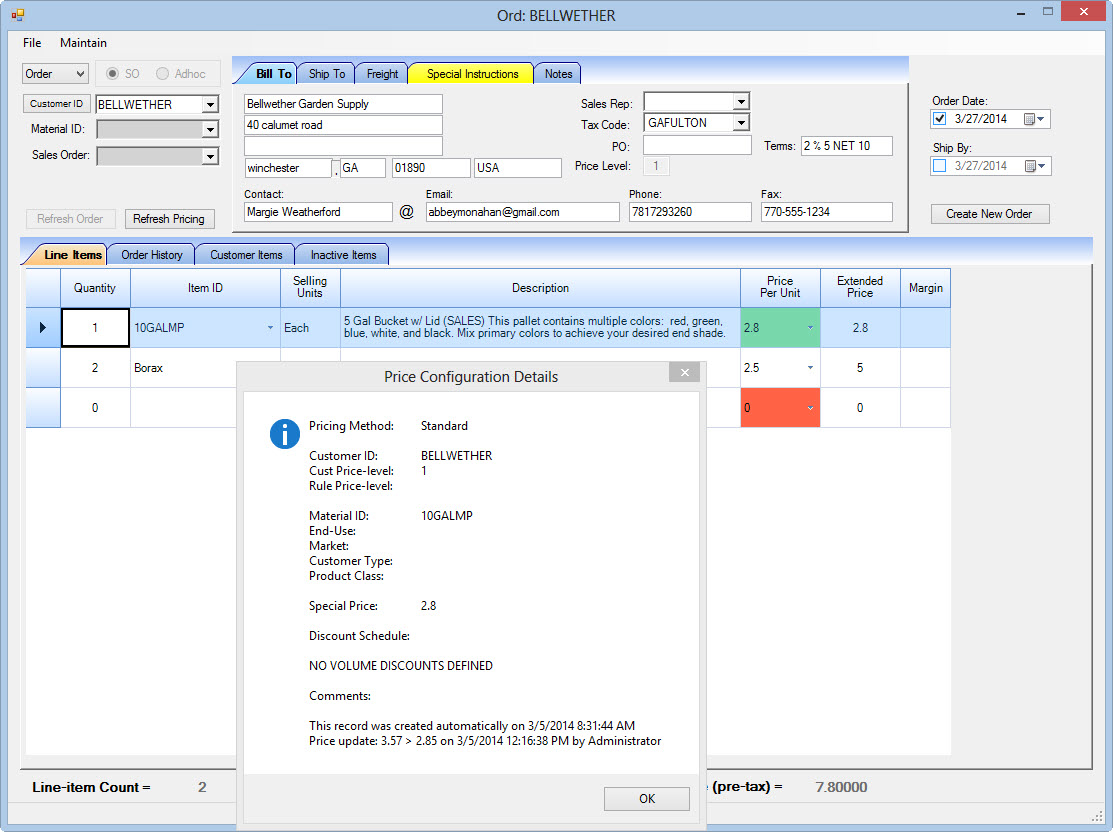This screenshot has width=1113, height=832.
Task: Switch to the Order History tab
Action: pyautogui.click(x=151, y=255)
